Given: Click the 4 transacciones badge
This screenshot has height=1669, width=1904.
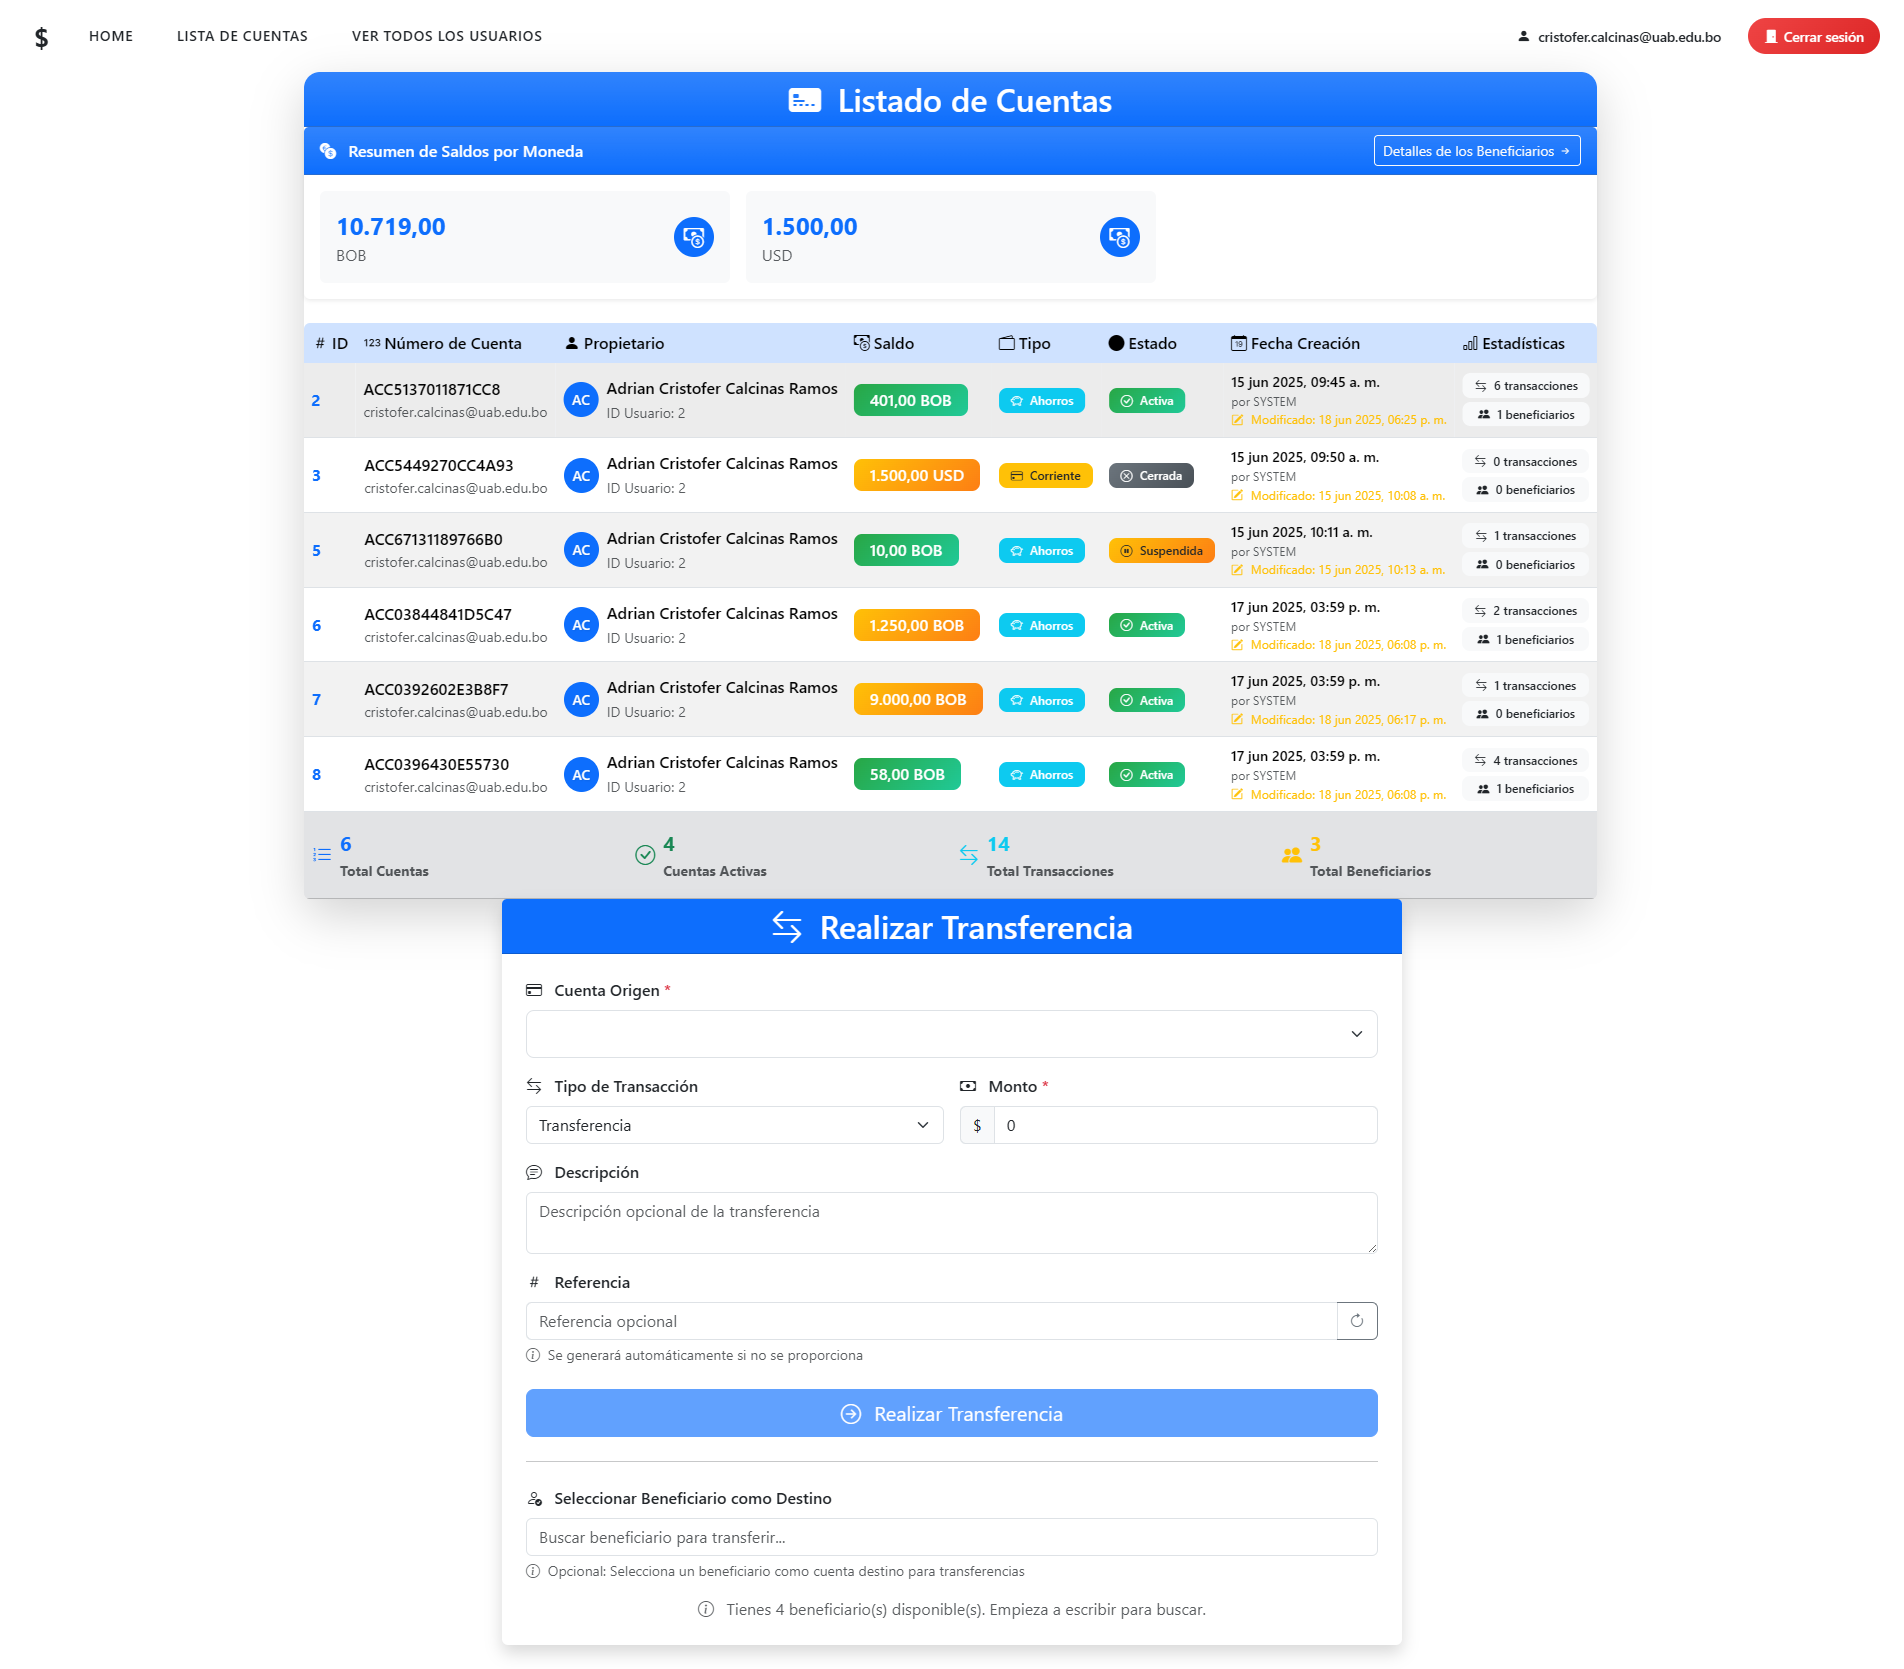Looking at the screenshot, I should (1525, 761).
